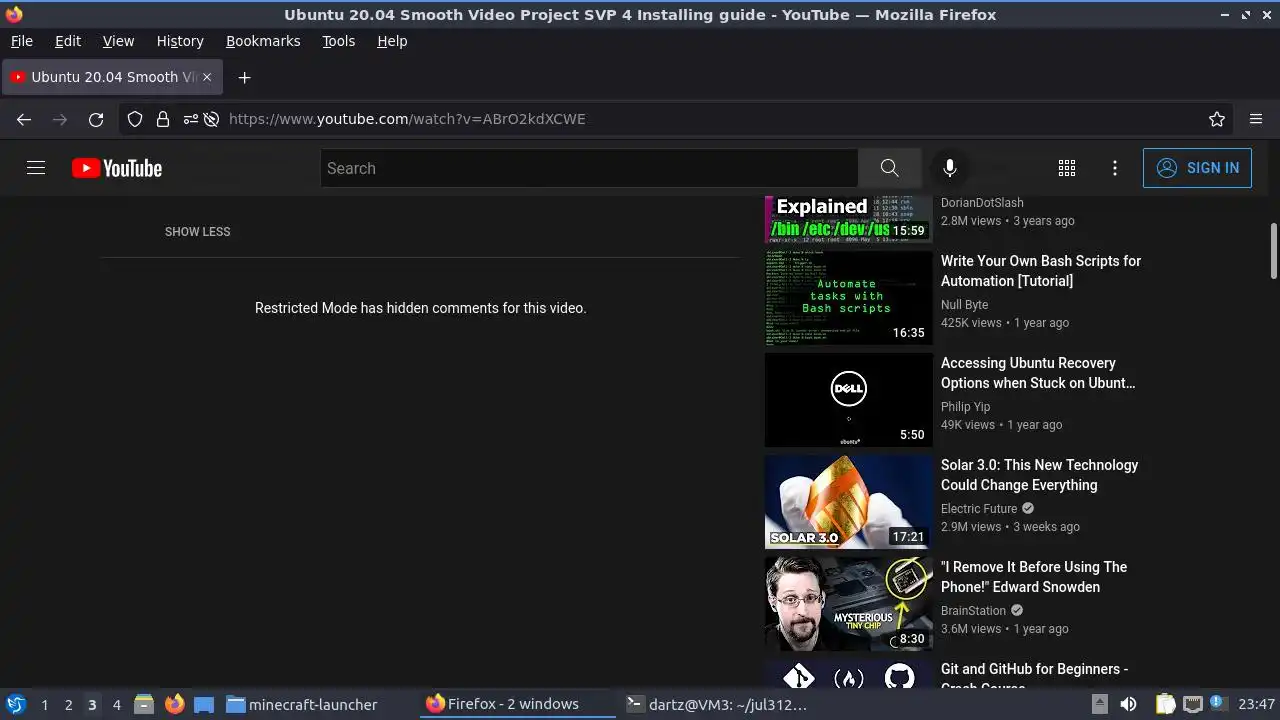Go back with Firefox back arrow
The image size is (1280, 720).
(24, 119)
